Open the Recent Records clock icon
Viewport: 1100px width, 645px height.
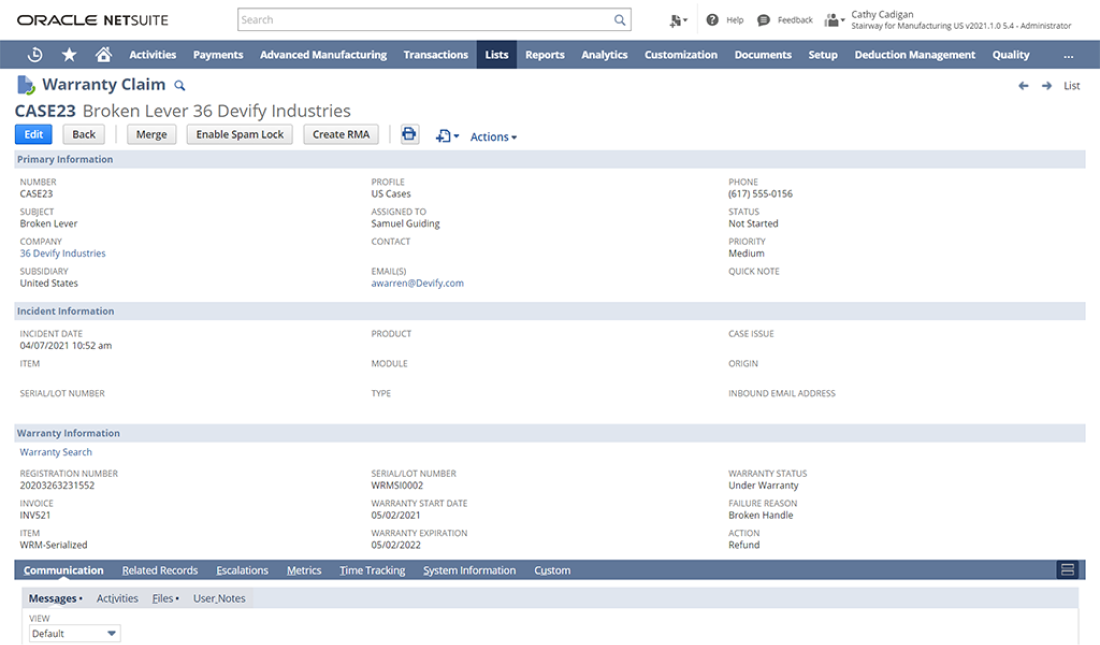click(x=35, y=55)
